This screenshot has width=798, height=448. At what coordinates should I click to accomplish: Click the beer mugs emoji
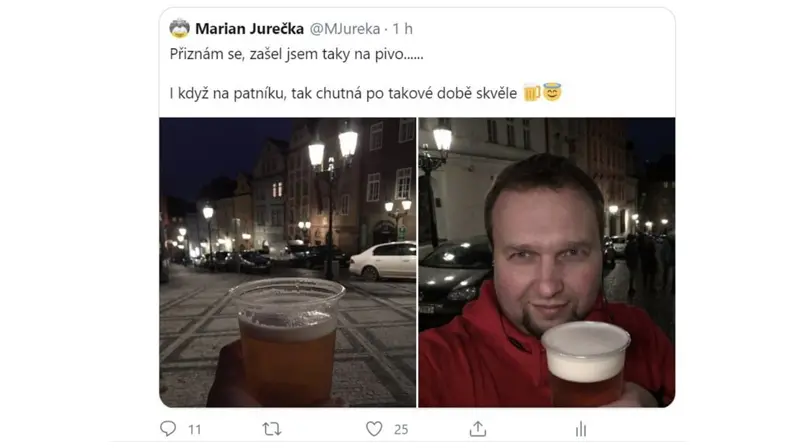coord(532,93)
